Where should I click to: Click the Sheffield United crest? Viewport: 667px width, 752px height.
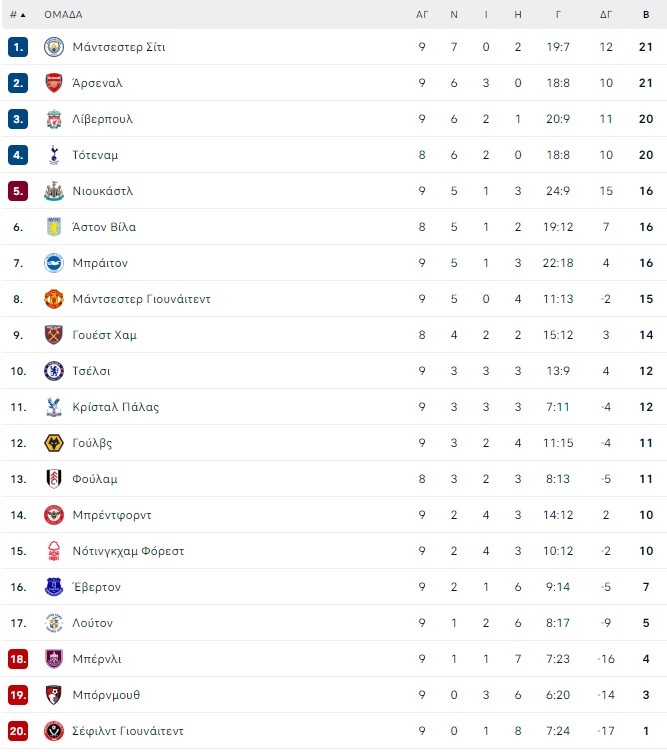(54, 731)
